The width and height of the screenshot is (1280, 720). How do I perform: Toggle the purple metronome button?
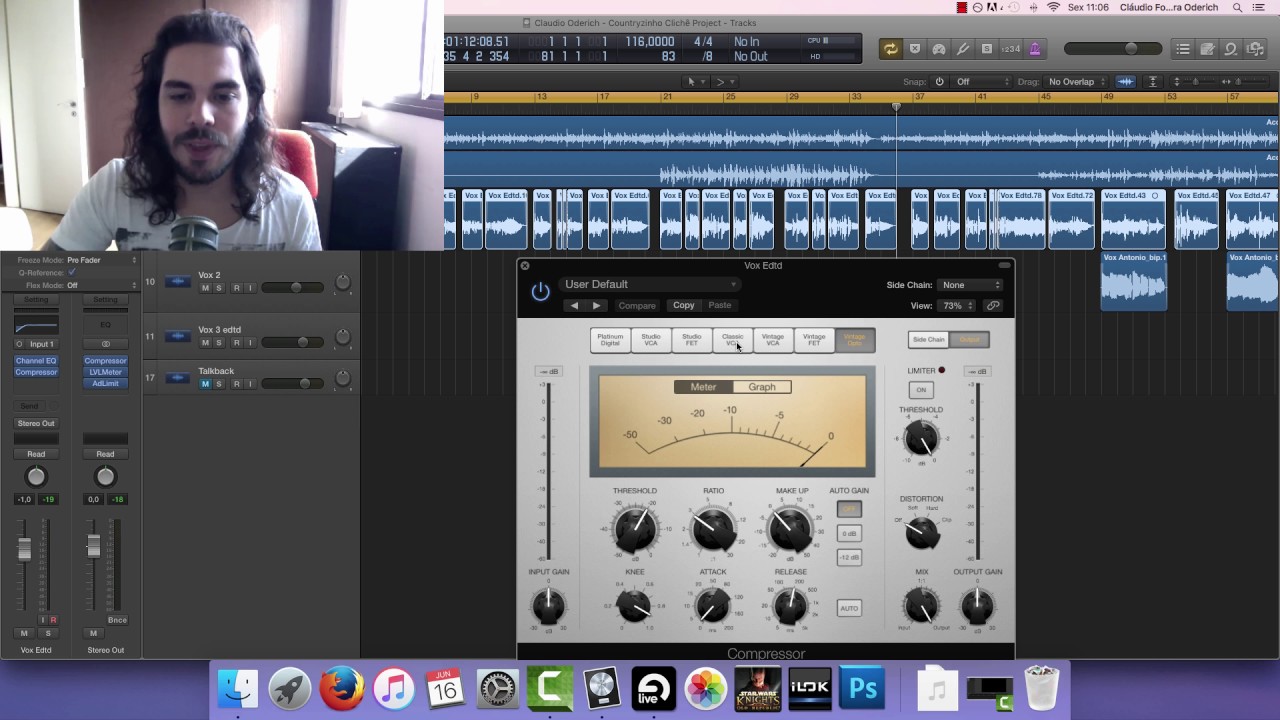pos(1035,49)
